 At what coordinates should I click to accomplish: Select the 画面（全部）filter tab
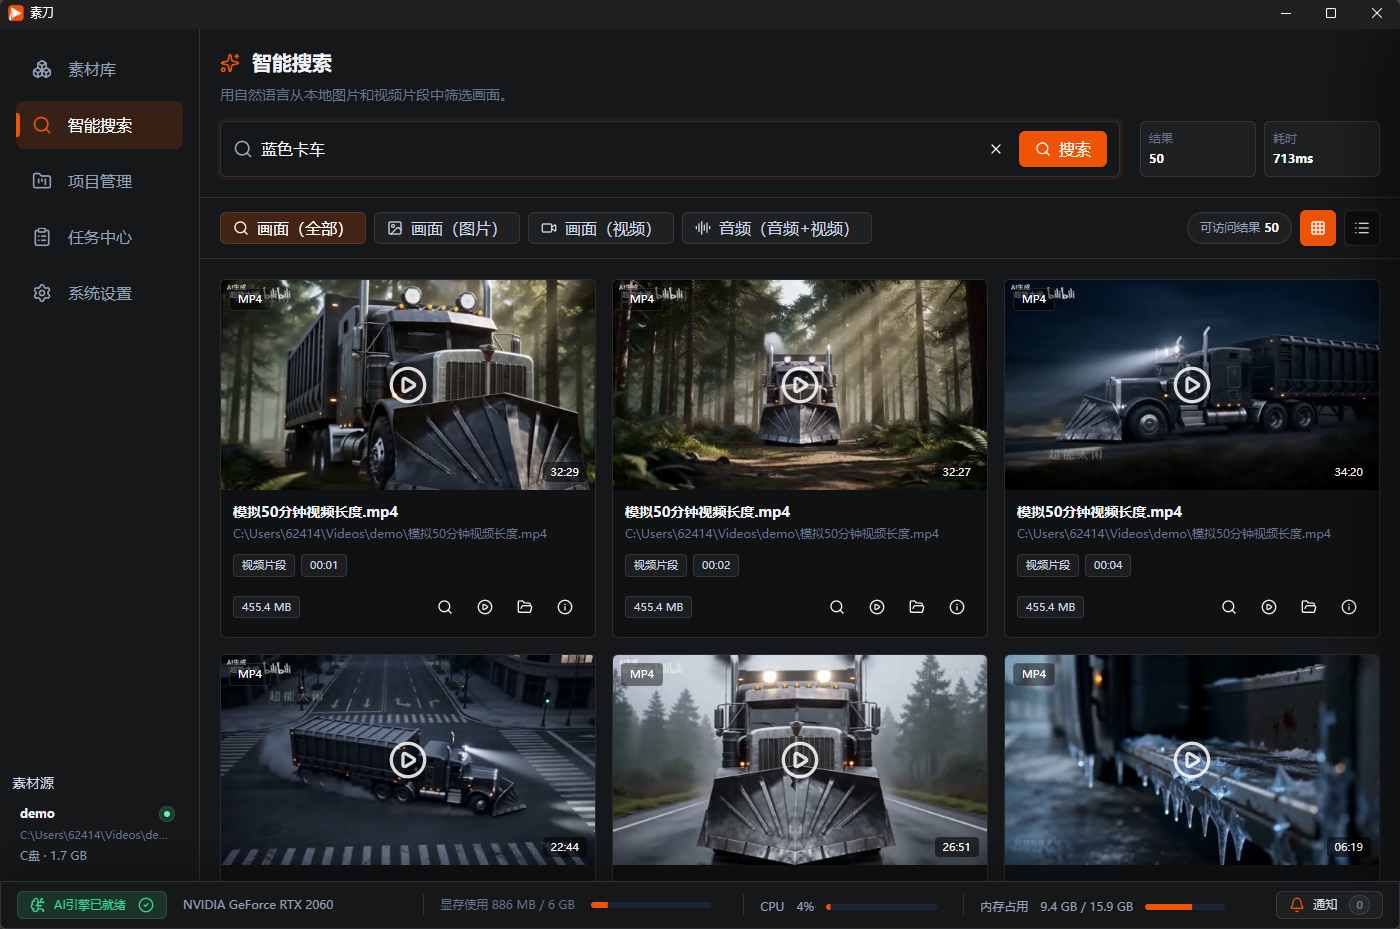coord(292,228)
